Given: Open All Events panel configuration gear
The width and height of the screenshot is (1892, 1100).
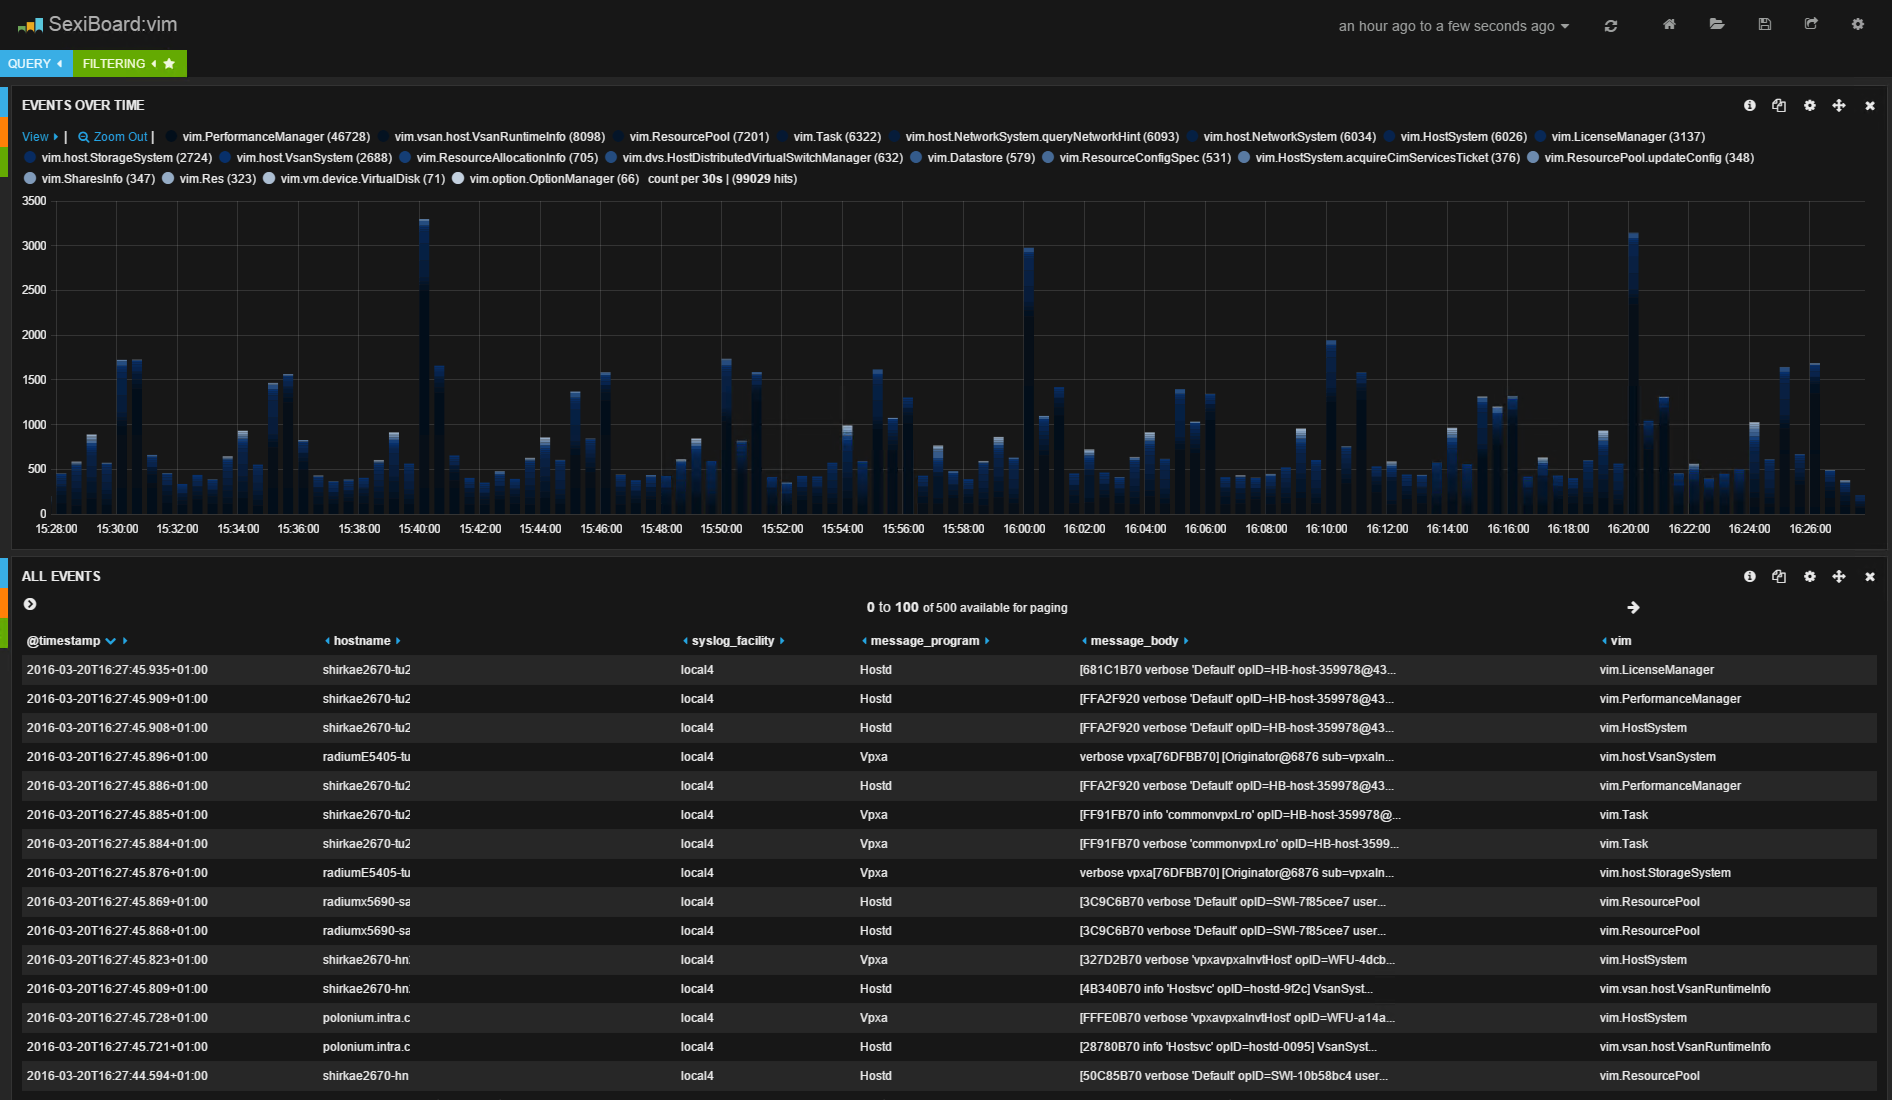Looking at the screenshot, I should pyautogui.click(x=1810, y=576).
